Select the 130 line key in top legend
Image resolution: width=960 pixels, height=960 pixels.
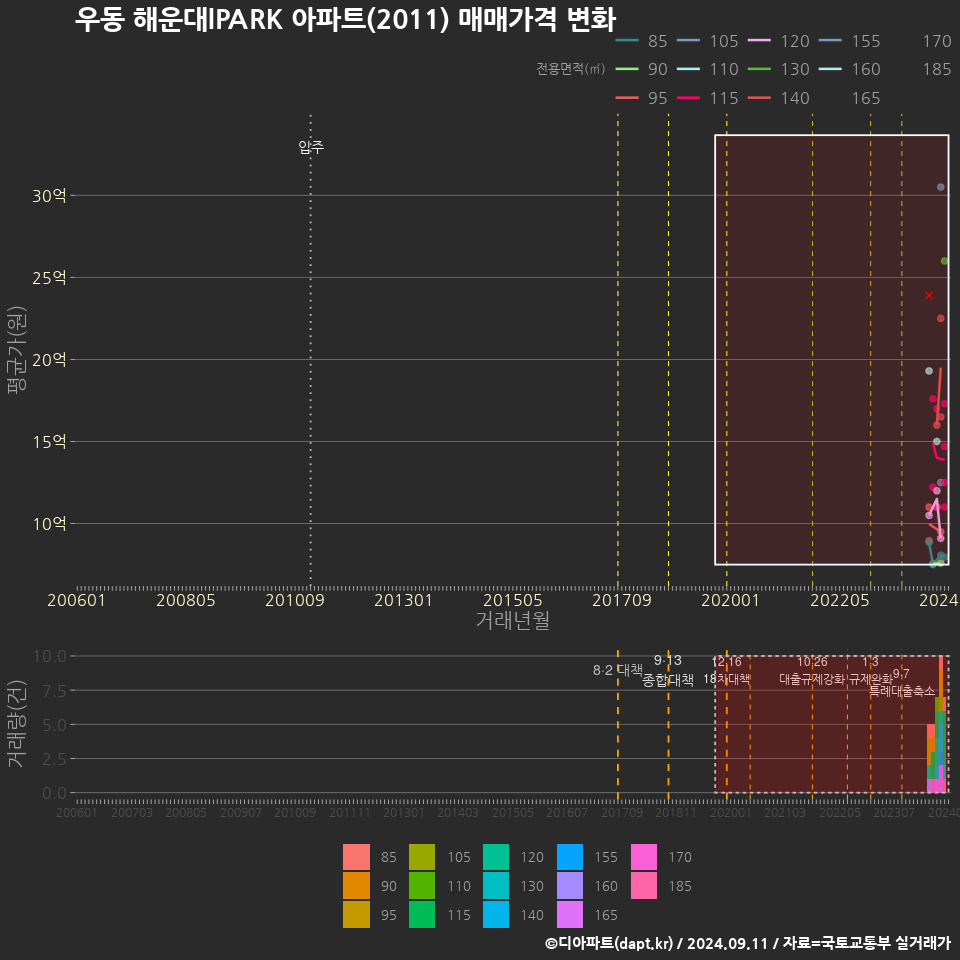(x=760, y=69)
